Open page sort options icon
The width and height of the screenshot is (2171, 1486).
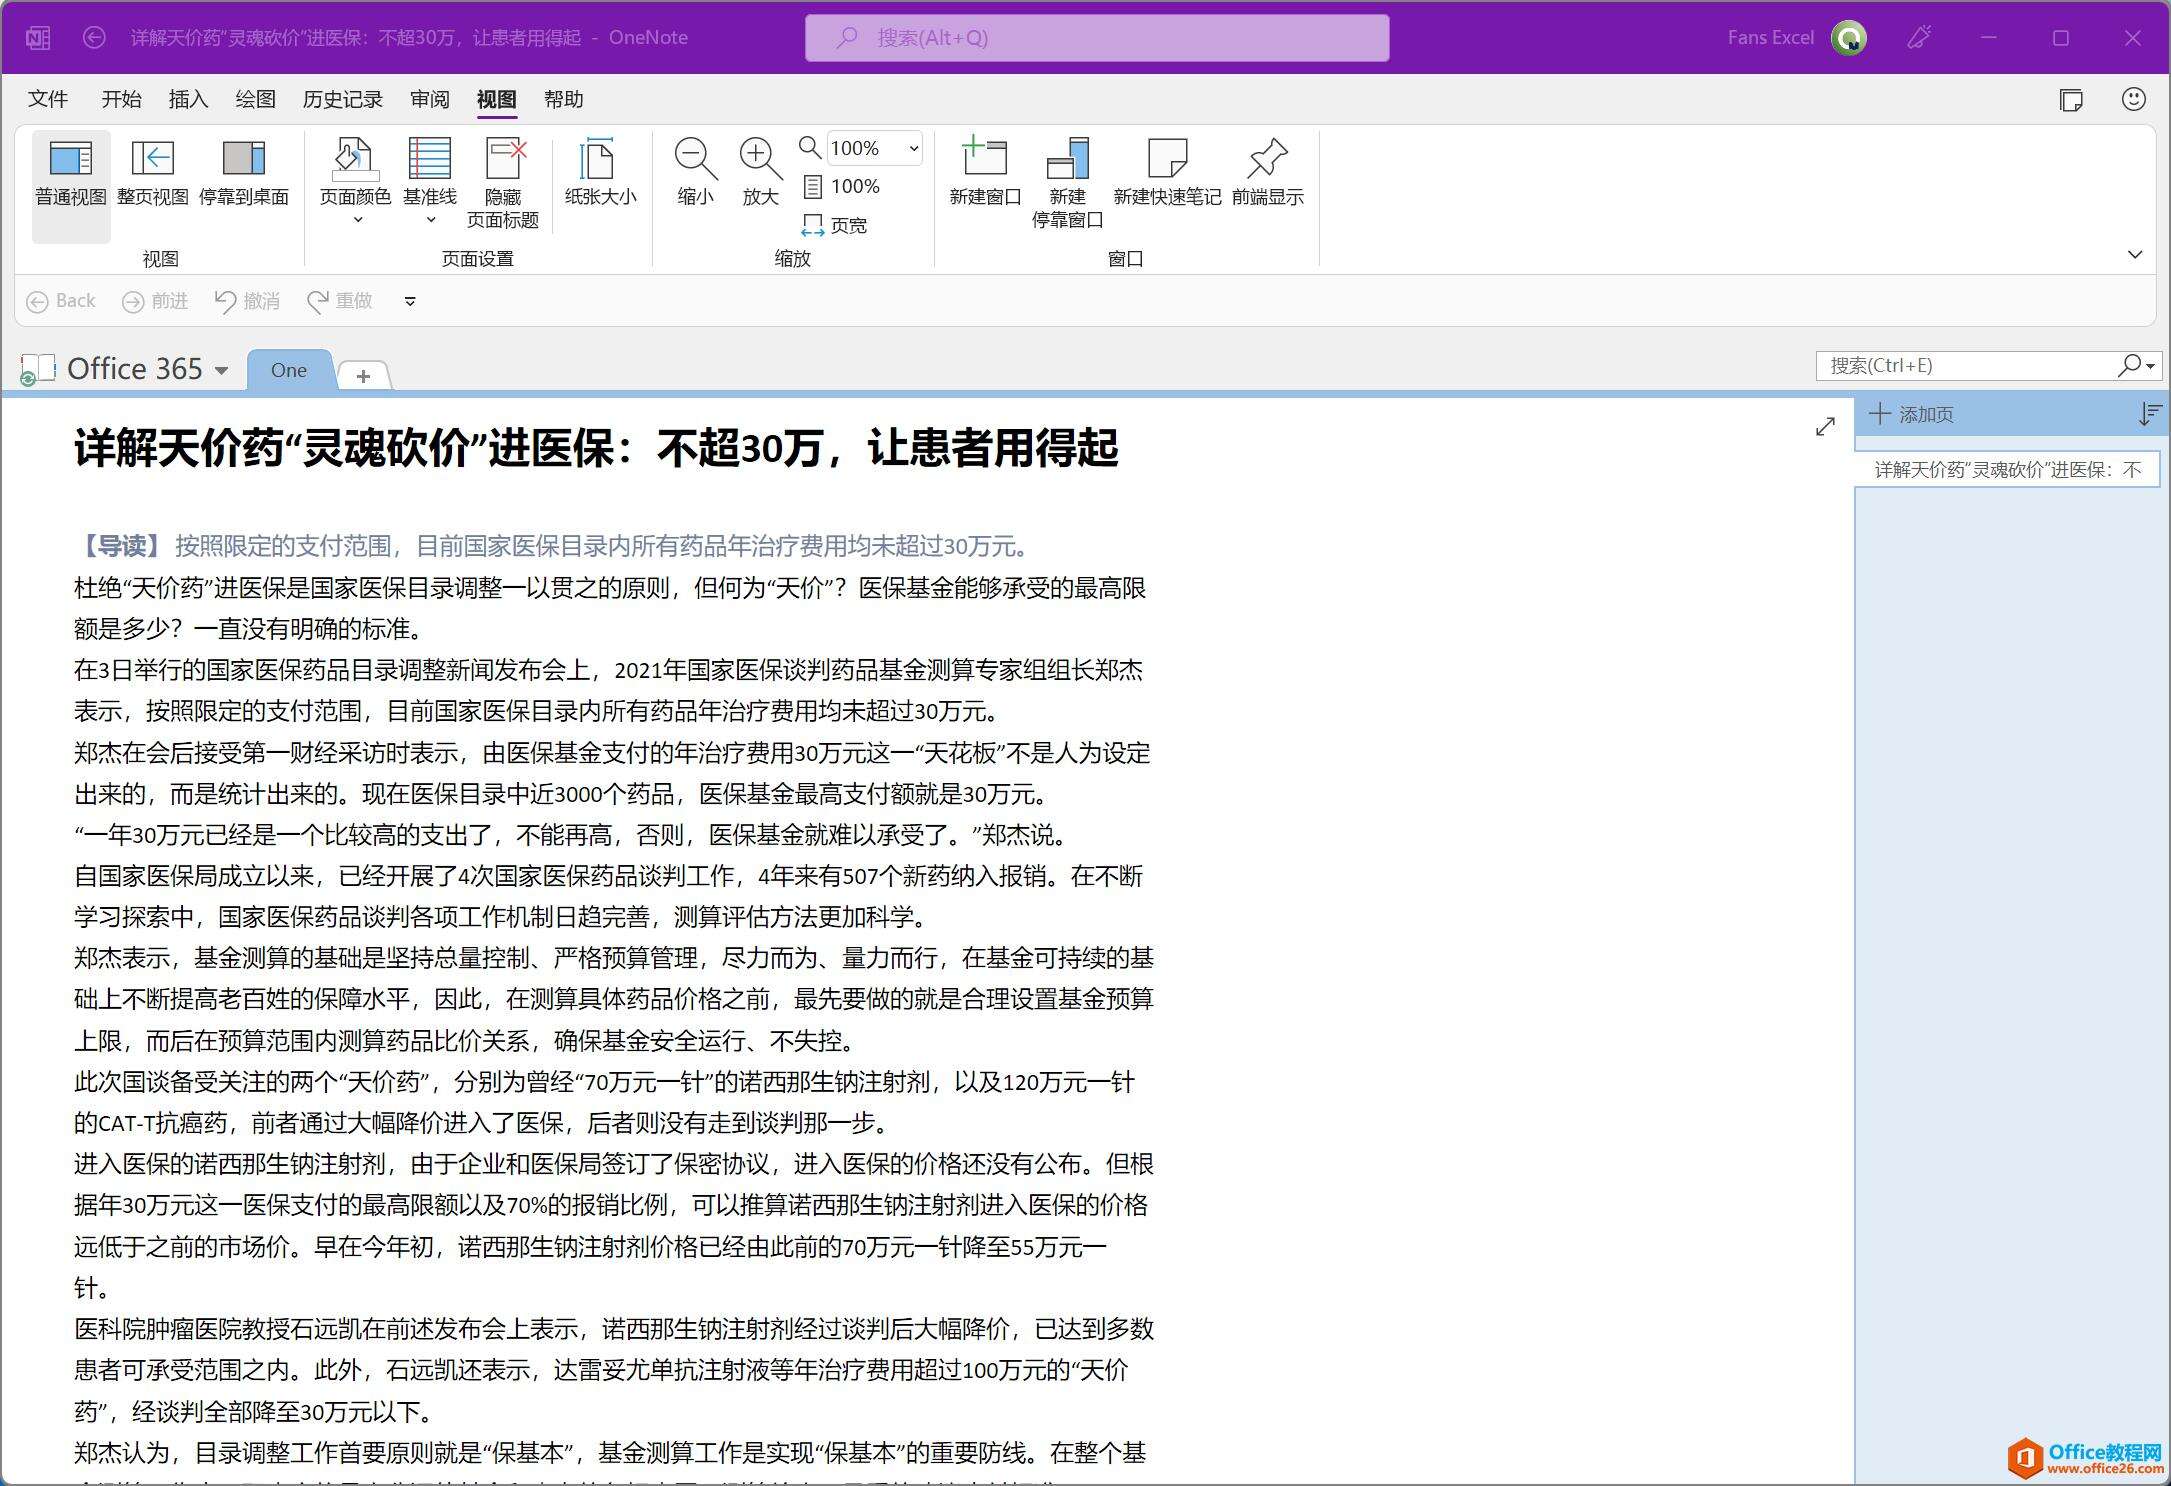click(2149, 414)
